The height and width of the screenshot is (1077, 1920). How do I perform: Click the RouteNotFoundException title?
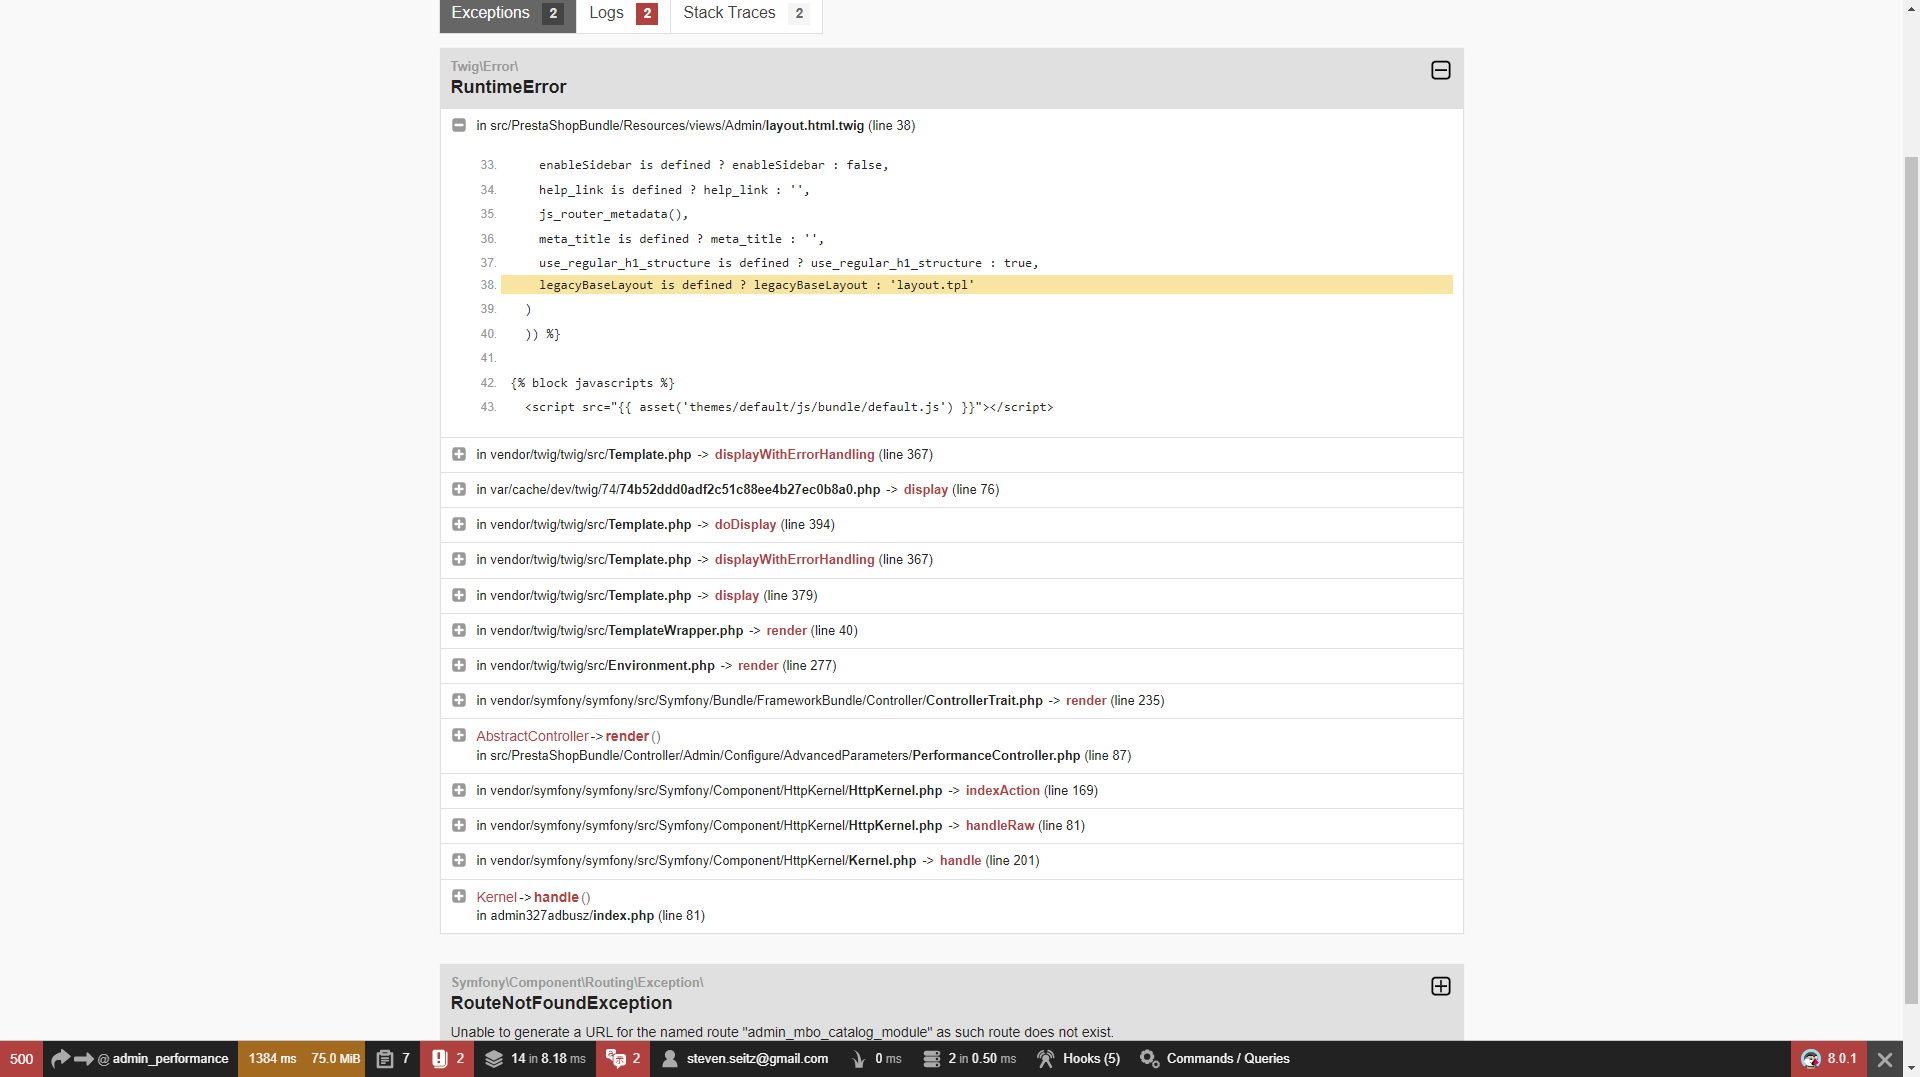click(561, 1003)
